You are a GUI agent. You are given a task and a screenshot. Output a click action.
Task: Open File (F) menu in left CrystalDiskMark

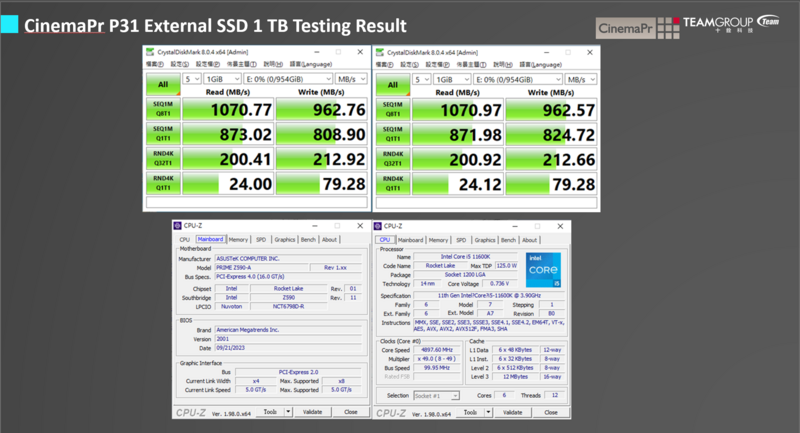pos(155,64)
